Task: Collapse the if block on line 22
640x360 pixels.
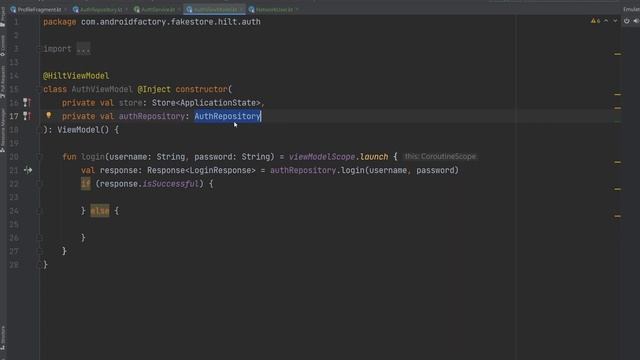Action: pos(40,184)
